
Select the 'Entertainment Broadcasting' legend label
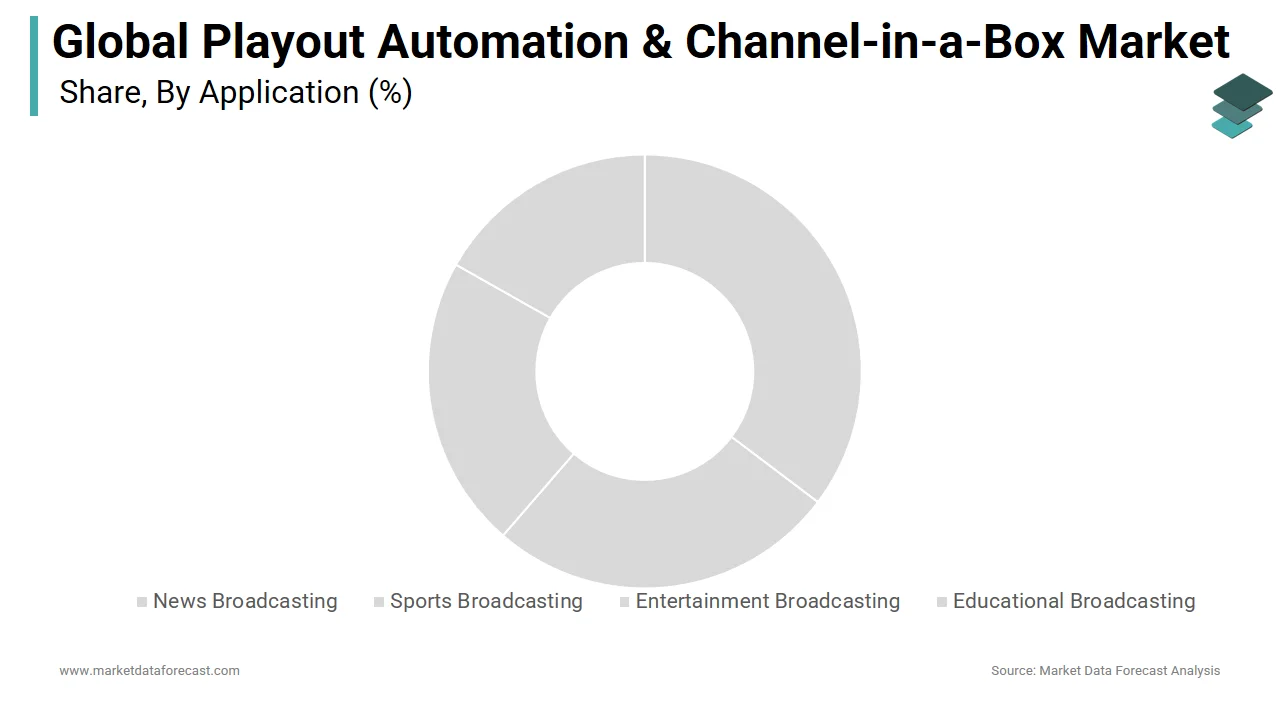(x=768, y=601)
